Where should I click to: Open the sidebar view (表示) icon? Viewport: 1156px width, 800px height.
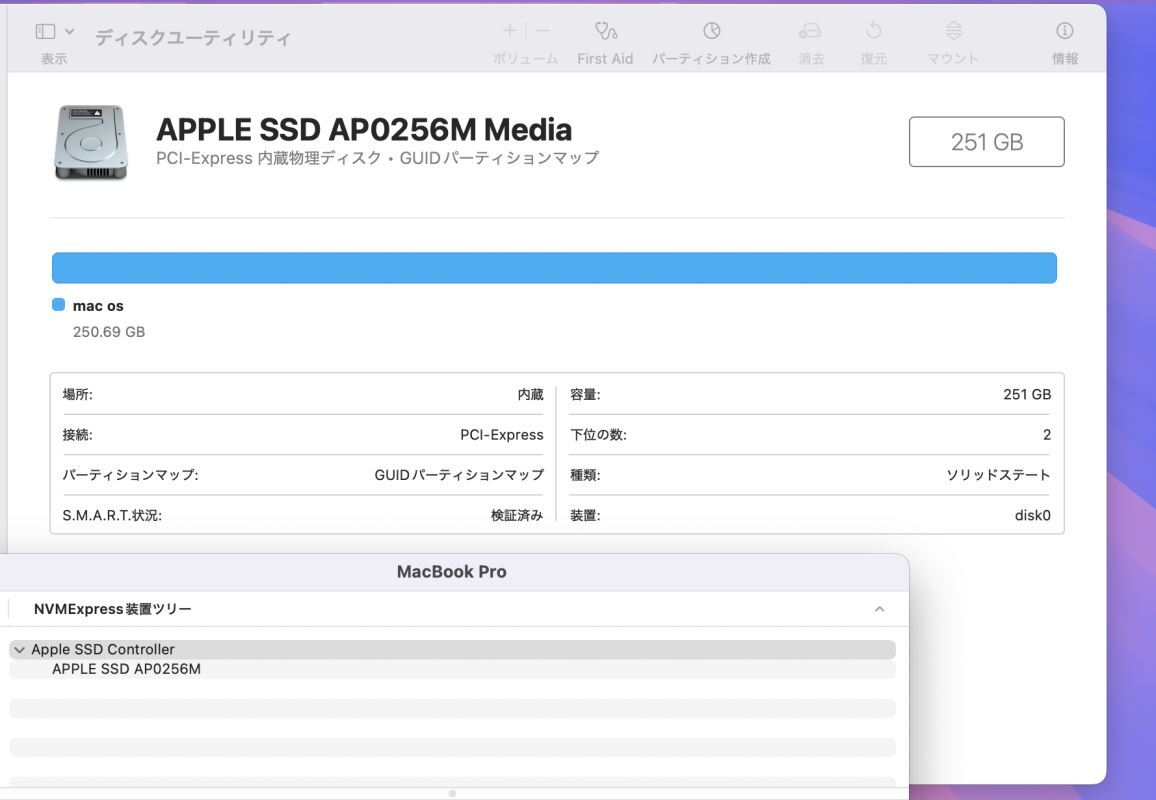coord(45,31)
